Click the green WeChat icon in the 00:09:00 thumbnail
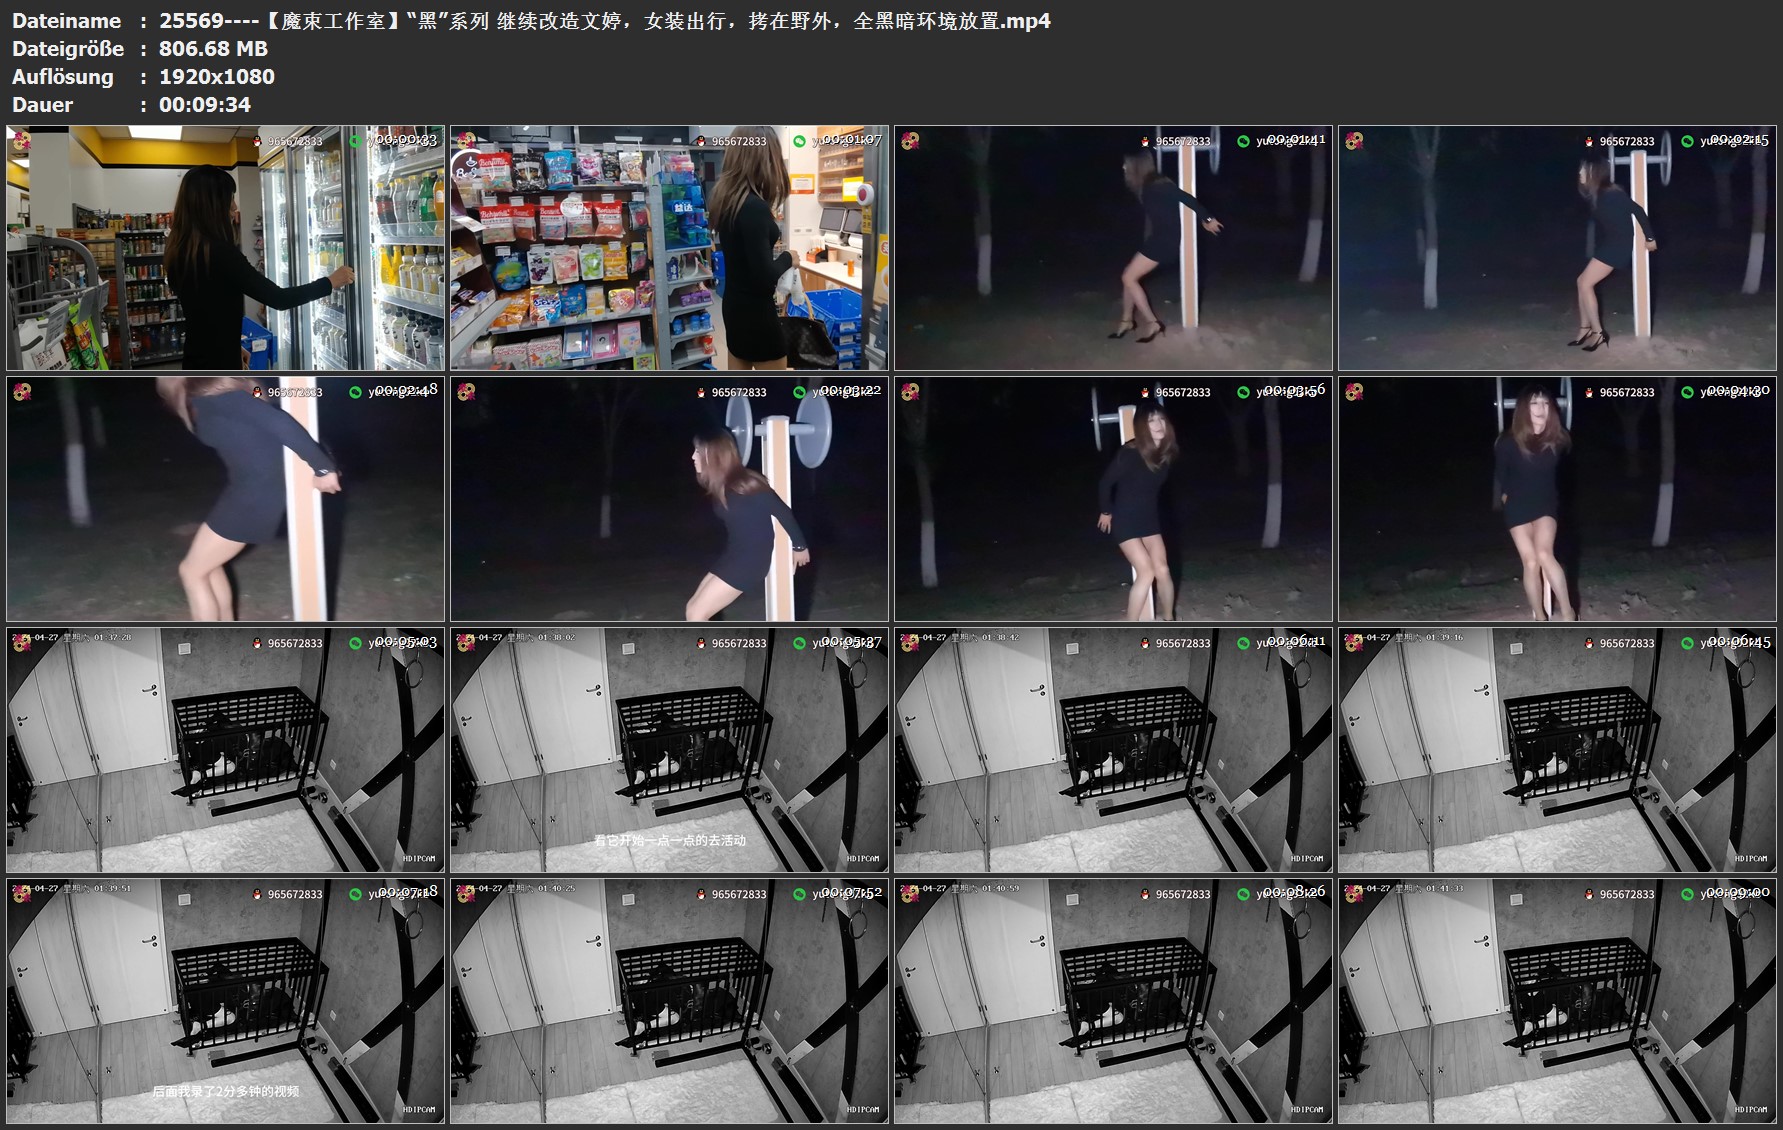This screenshot has height=1130, width=1783. pyautogui.click(x=1687, y=895)
